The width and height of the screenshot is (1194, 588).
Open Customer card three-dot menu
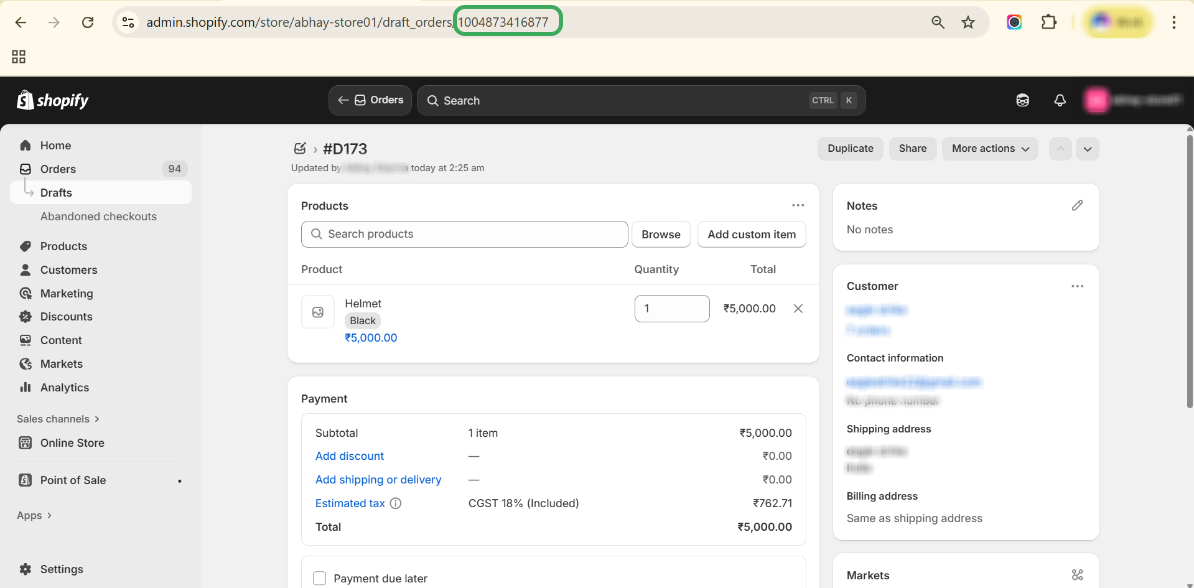pos(1077,286)
